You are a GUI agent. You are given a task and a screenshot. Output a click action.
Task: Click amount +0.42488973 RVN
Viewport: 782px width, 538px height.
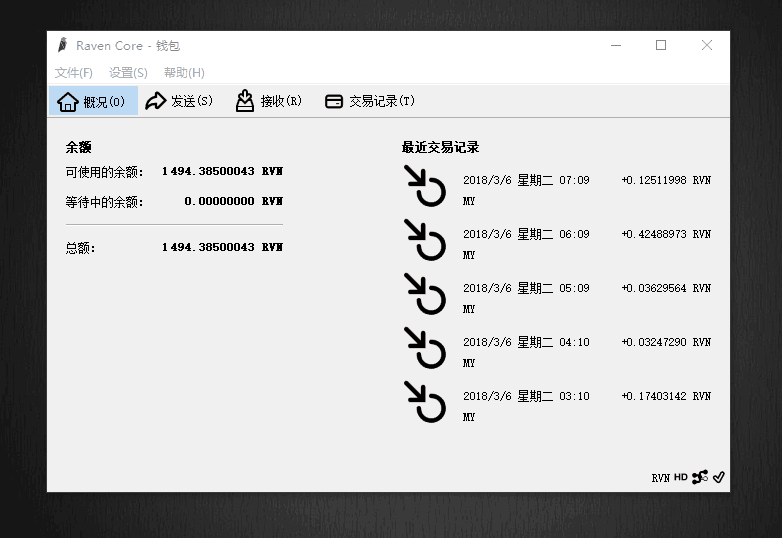coord(666,234)
